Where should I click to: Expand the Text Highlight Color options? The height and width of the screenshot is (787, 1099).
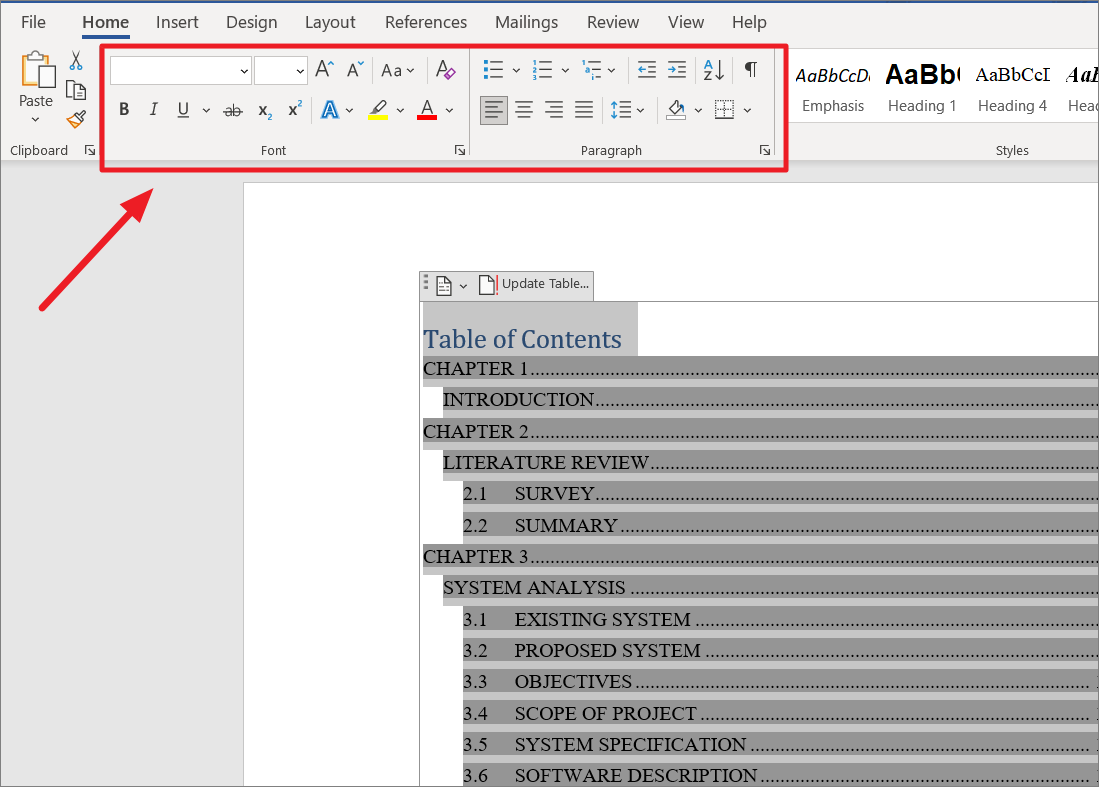point(400,109)
